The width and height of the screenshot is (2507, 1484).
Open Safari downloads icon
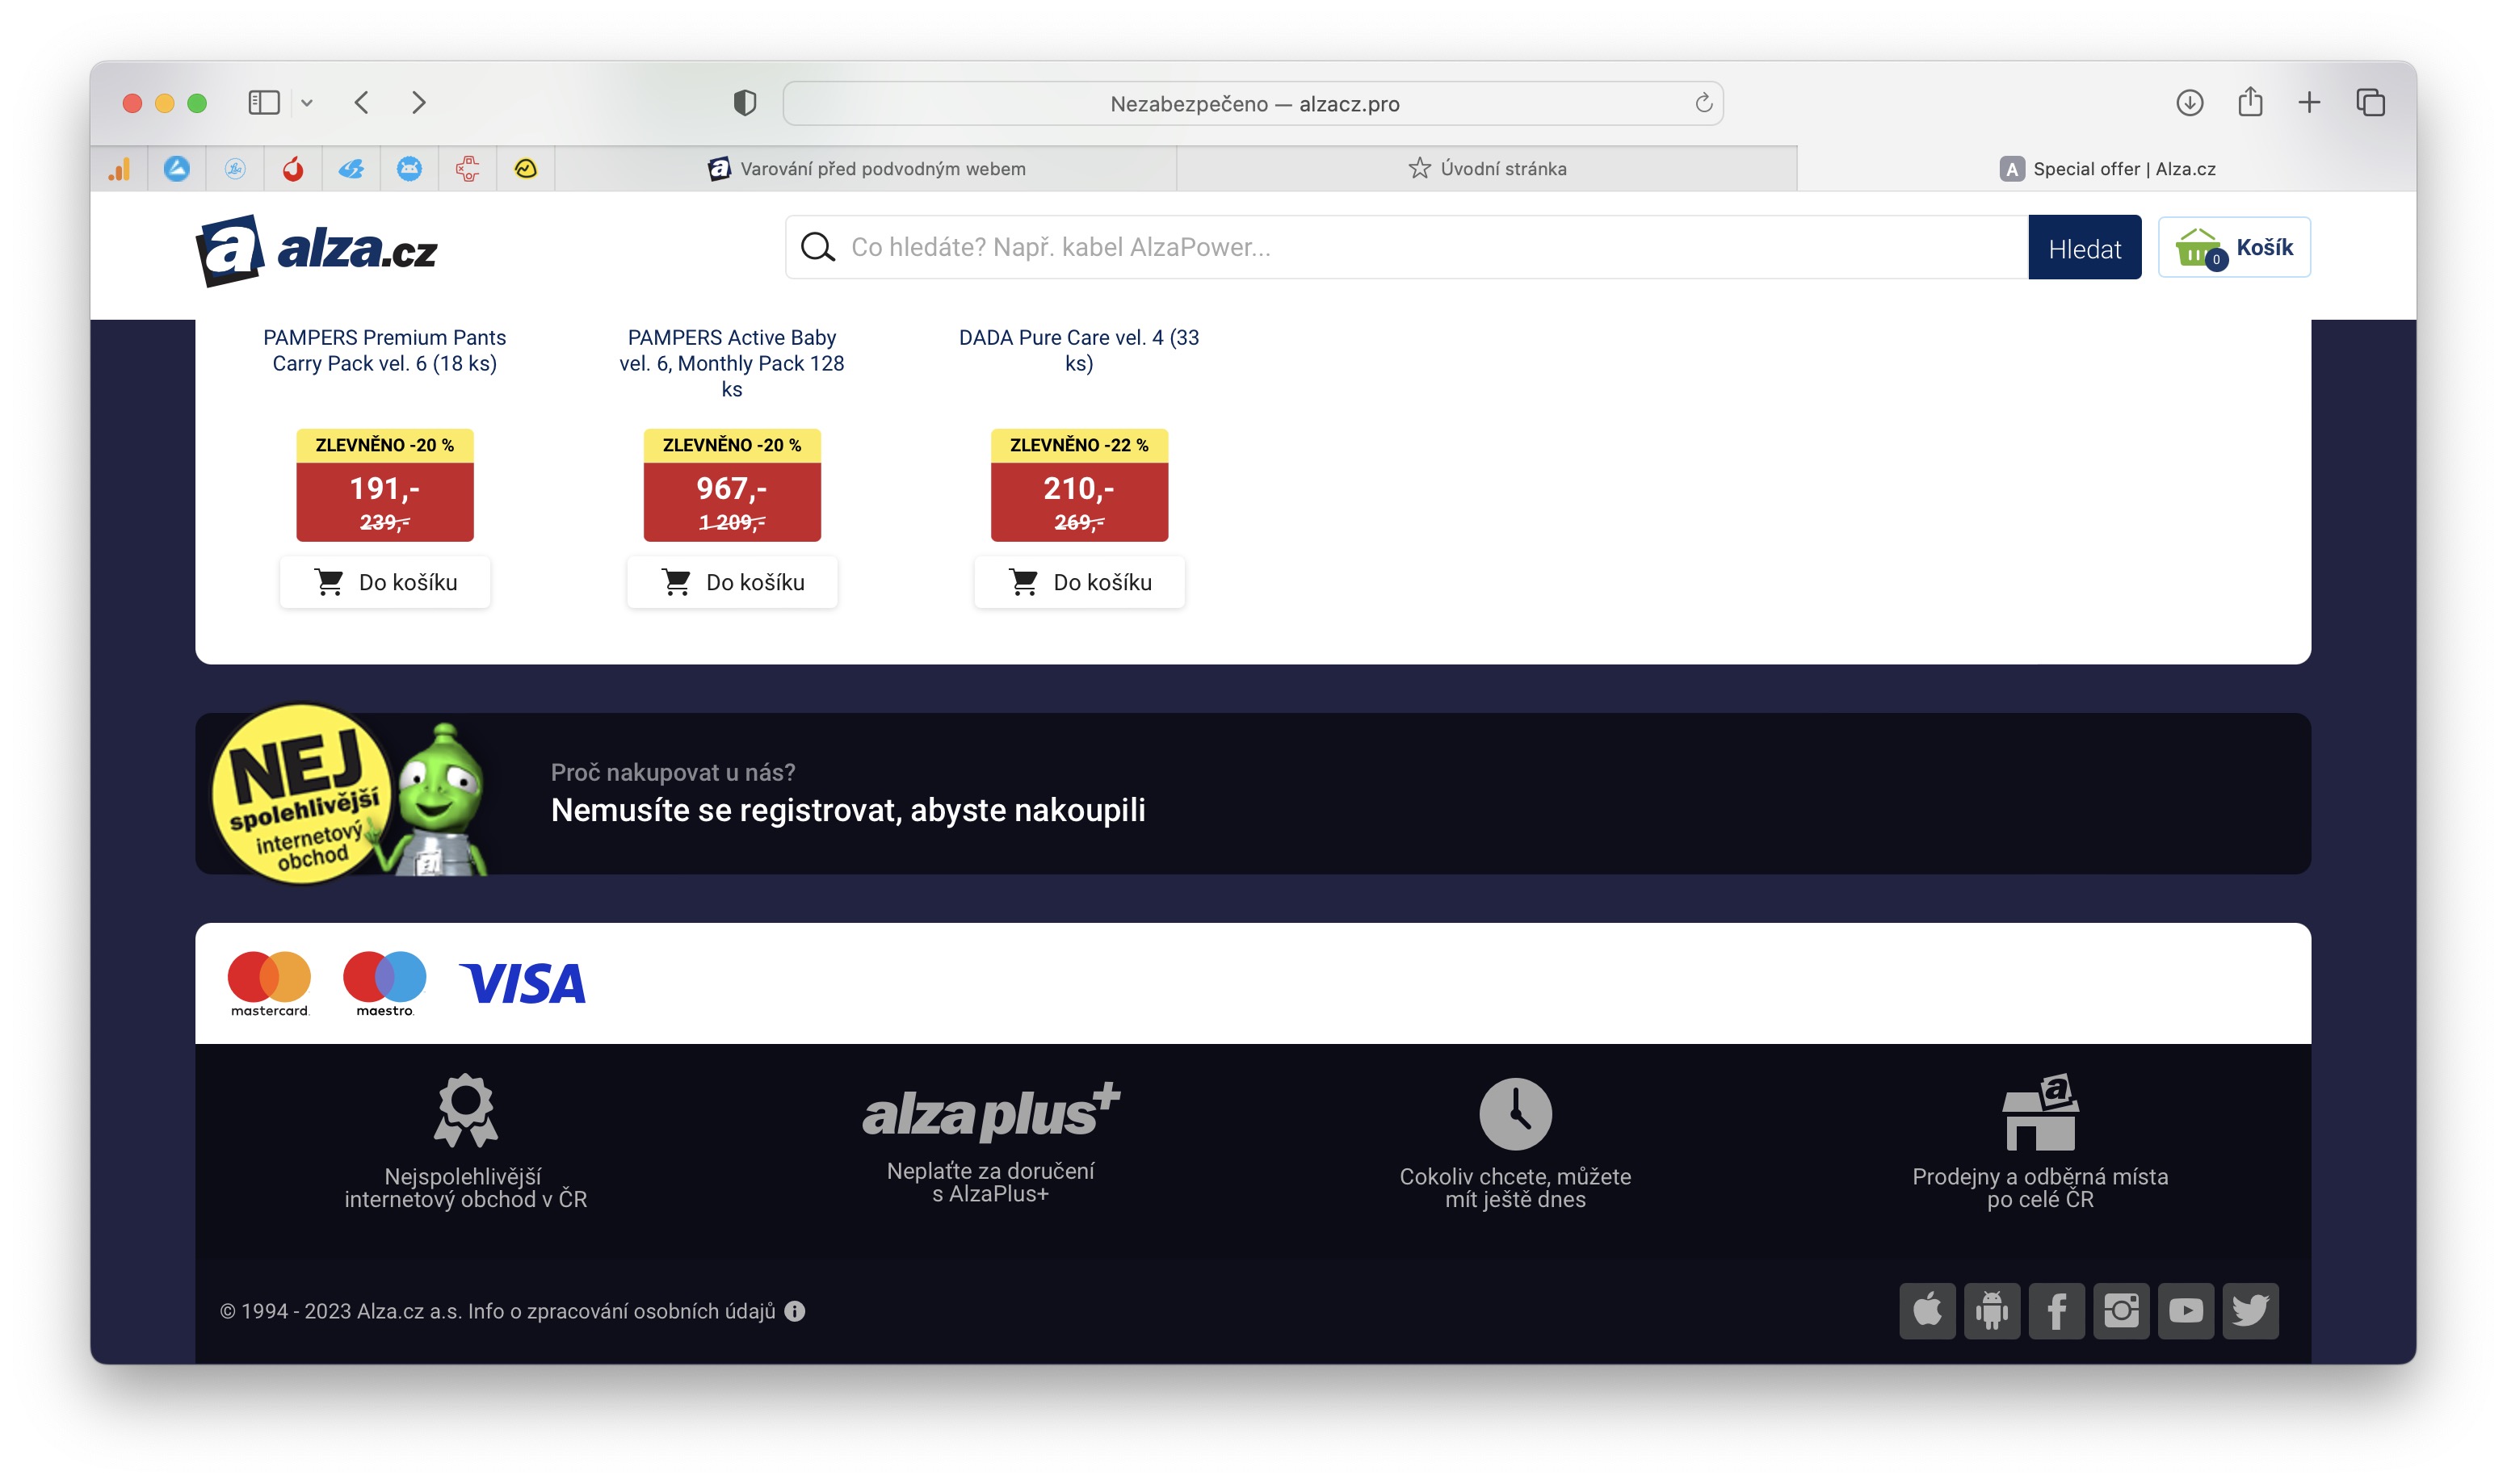tap(2190, 103)
